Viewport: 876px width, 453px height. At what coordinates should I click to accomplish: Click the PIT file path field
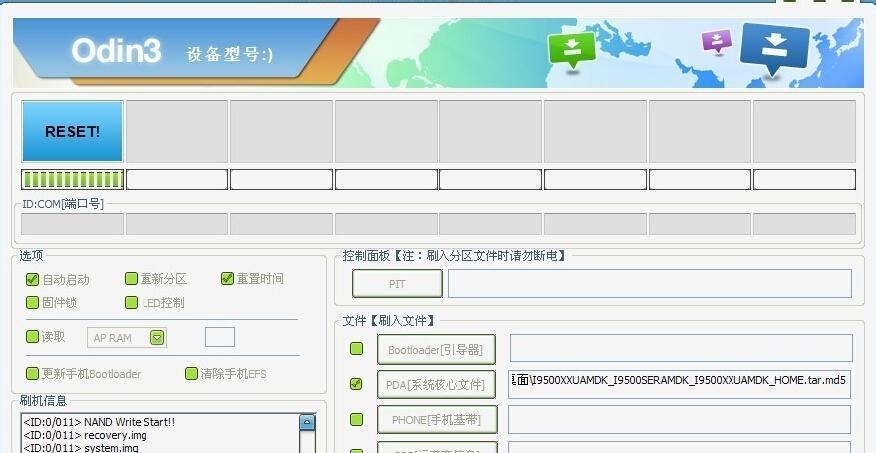pyautogui.click(x=650, y=283)
